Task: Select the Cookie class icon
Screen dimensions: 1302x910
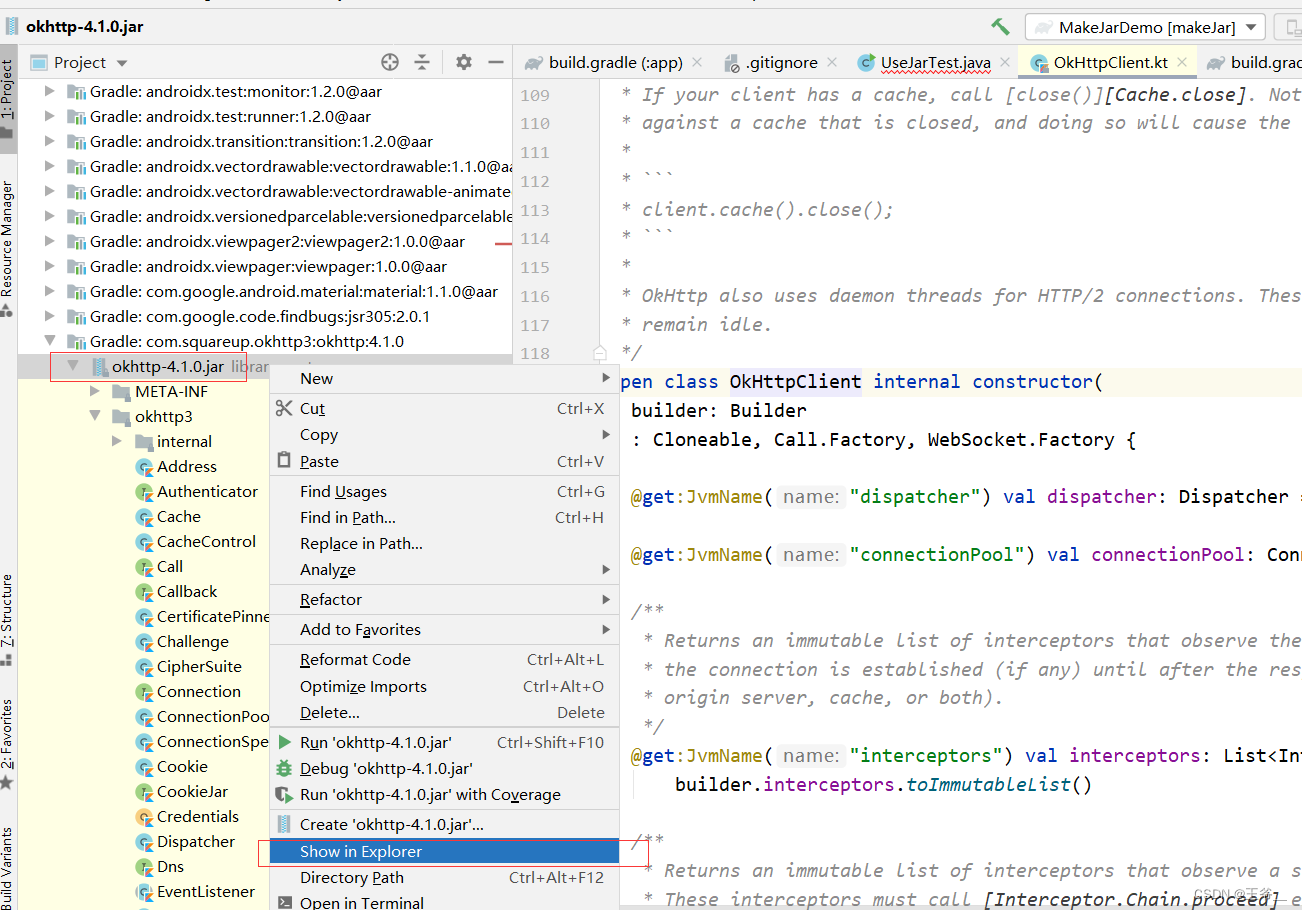Action: point(145,767)
